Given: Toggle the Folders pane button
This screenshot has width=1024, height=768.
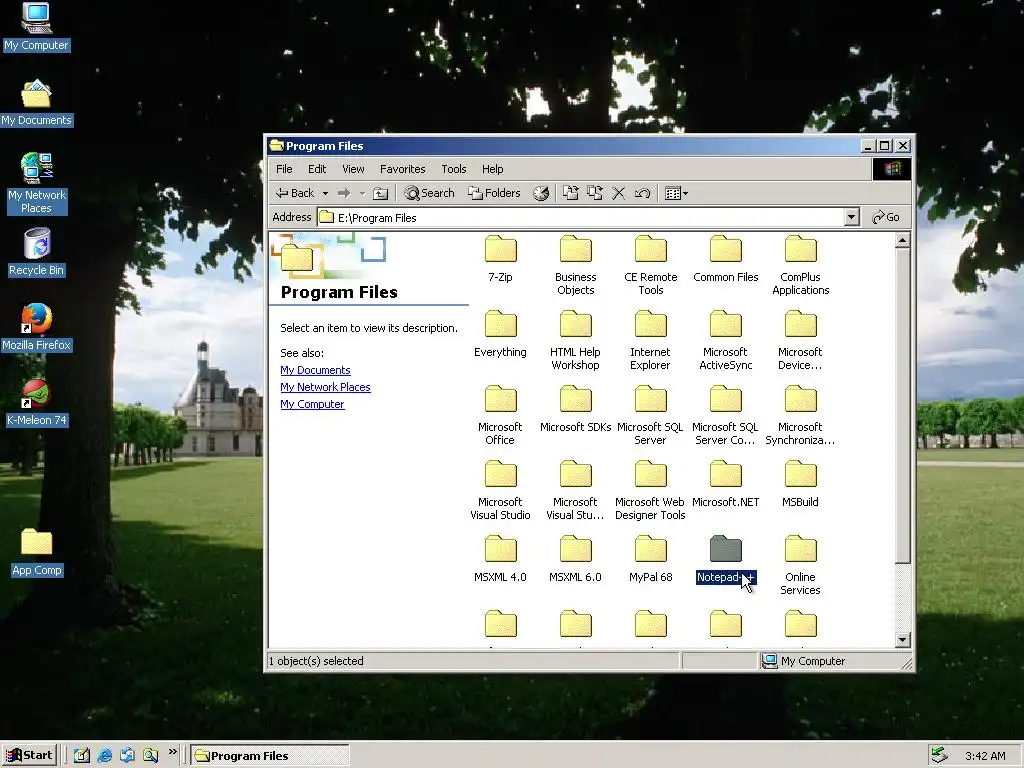Looking at the screenshot, I should [494, 193].
